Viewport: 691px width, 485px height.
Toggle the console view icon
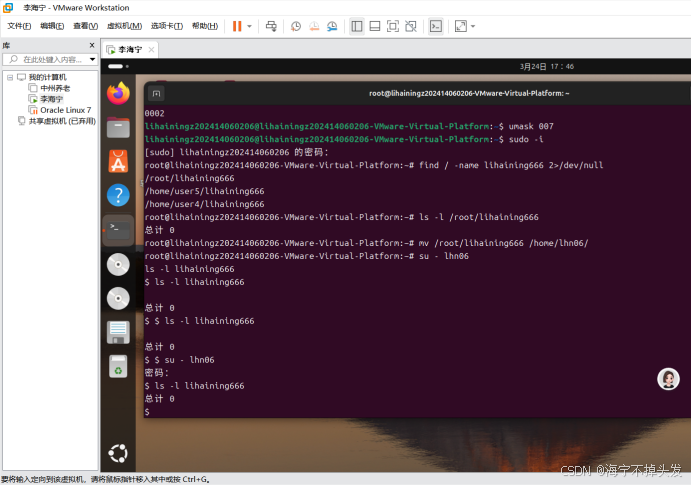436,26
